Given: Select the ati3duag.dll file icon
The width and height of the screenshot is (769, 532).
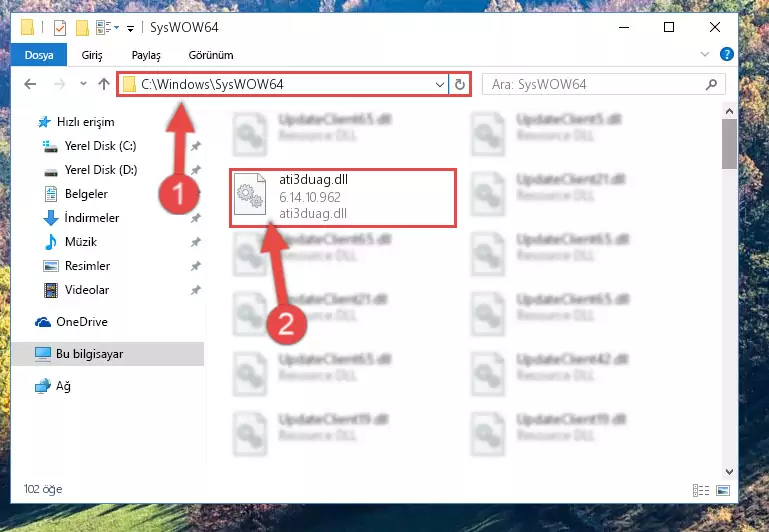Looking at the screenshot, I should coord(250,194).
